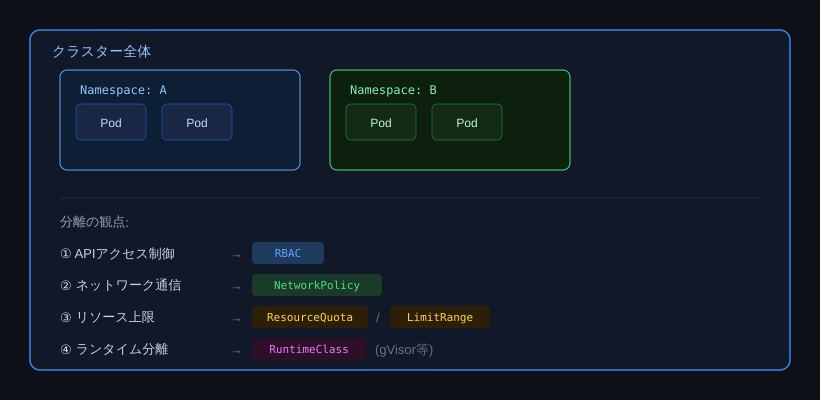Click the RuntimeClass badge
This screenshot has width=820, height=400.
[309, 349]
